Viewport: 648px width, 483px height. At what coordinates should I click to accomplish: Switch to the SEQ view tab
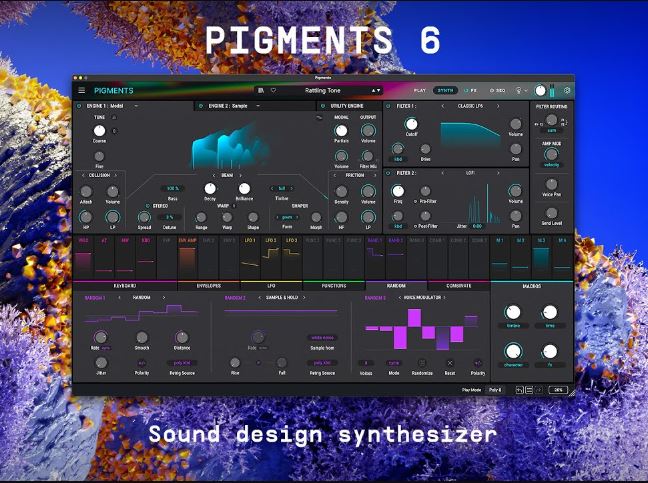coord(497,90)
